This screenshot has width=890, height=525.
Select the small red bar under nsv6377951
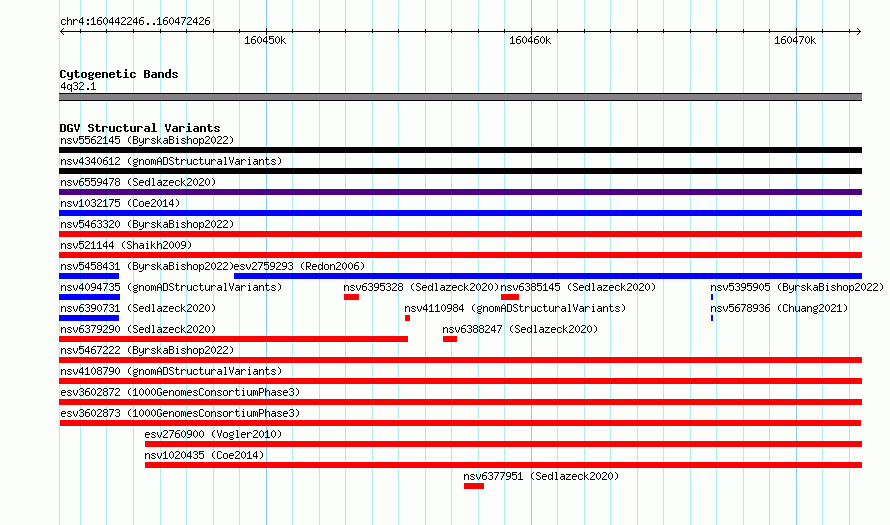(x=474, y=486)
